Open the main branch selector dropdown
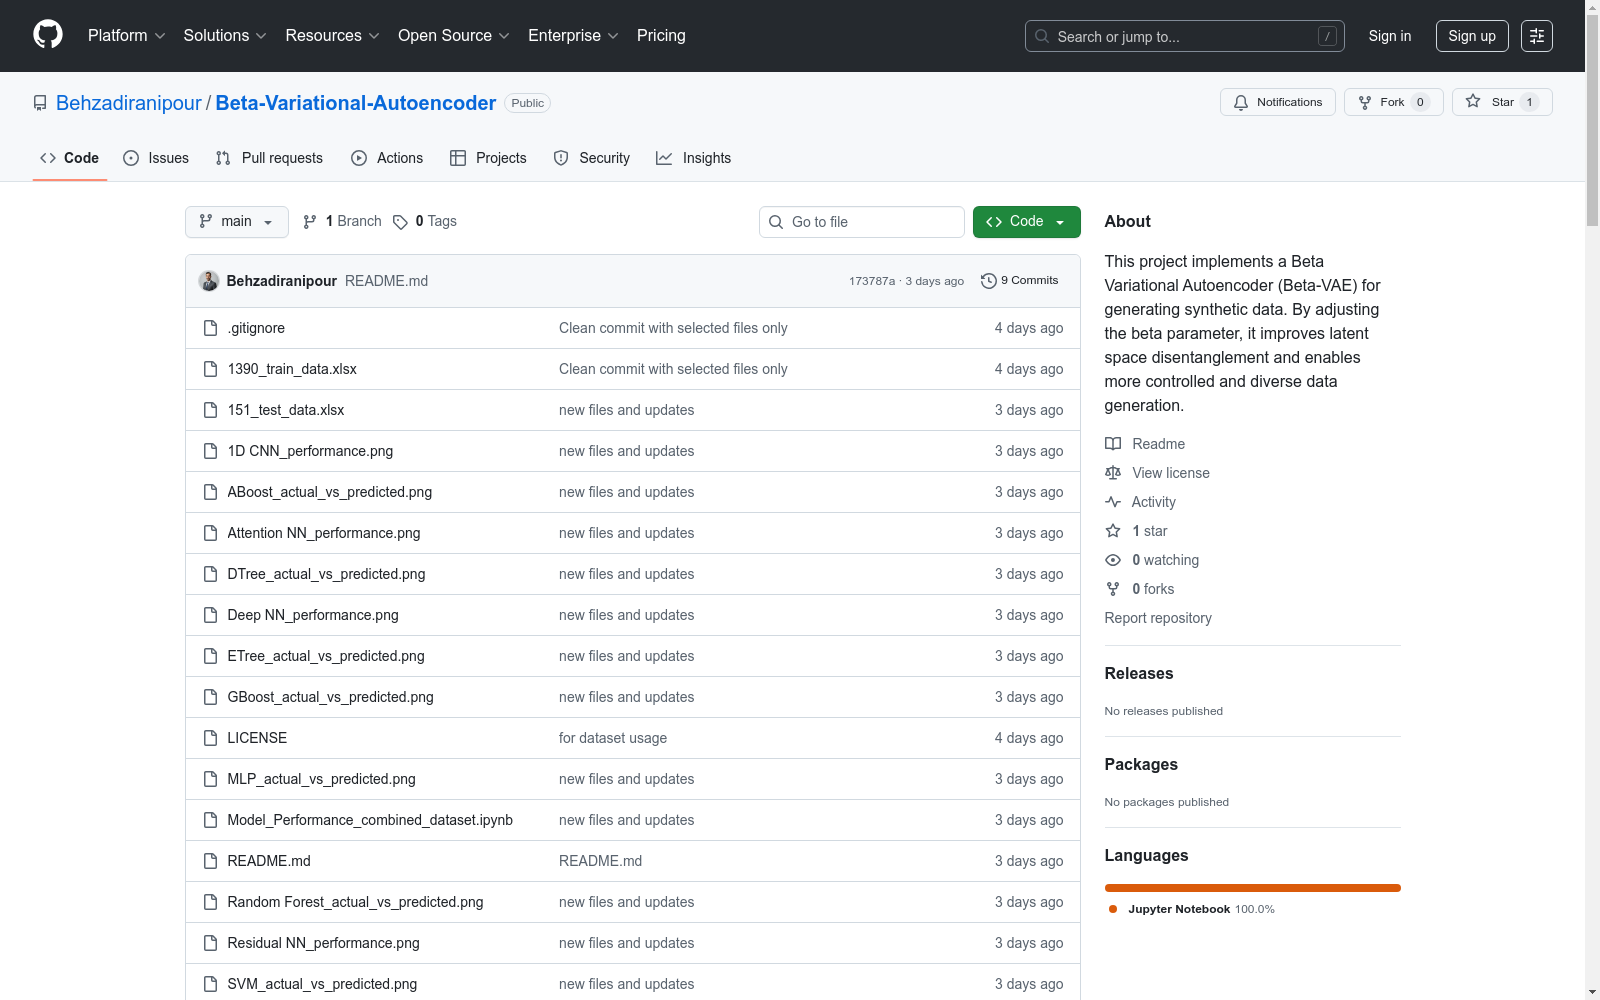Viewport: 1600px width, 1000px height. point(237,222)
